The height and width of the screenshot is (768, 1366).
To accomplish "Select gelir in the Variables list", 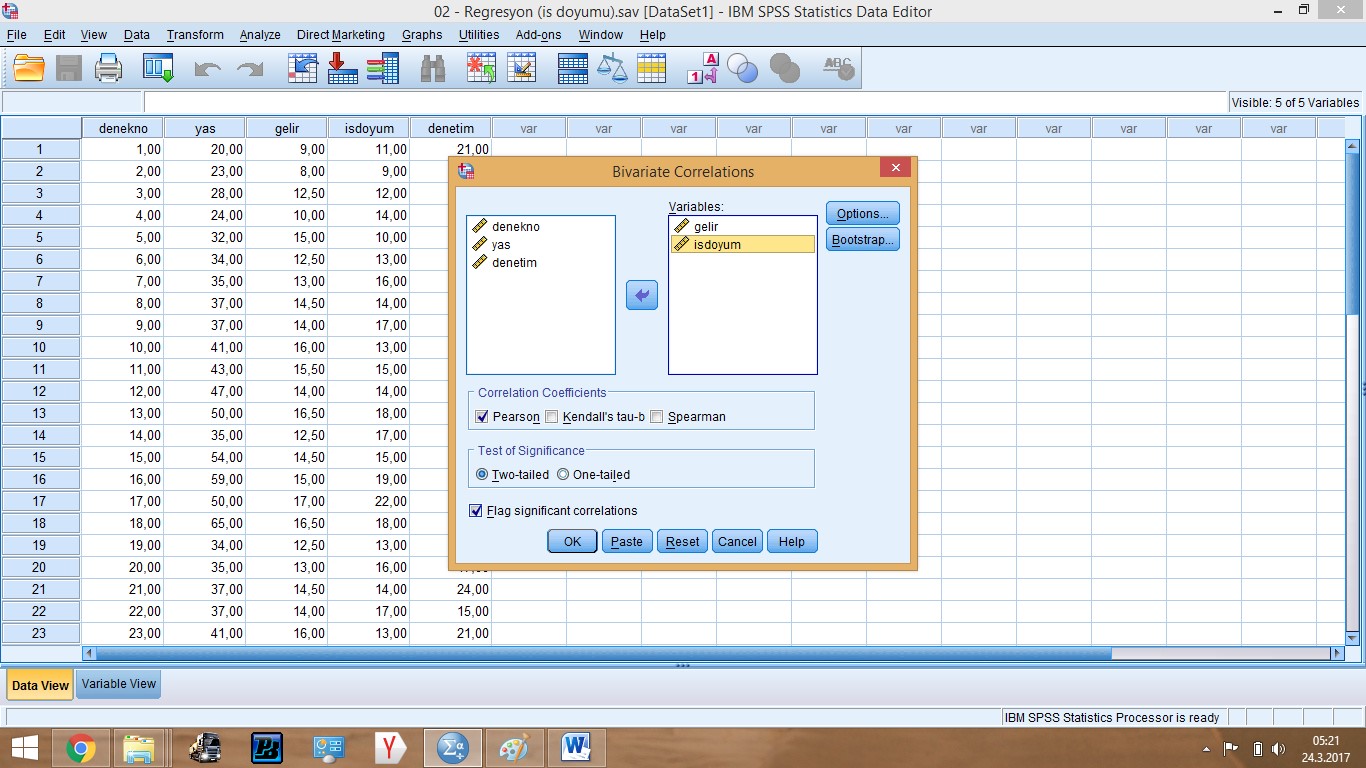I will click(x=743, y=227).
